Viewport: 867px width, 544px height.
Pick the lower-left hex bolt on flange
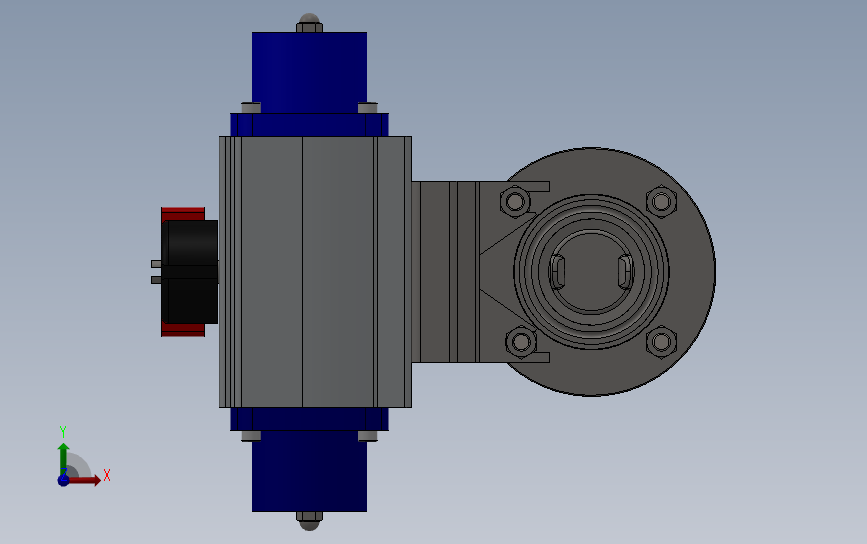pos(521,342)
